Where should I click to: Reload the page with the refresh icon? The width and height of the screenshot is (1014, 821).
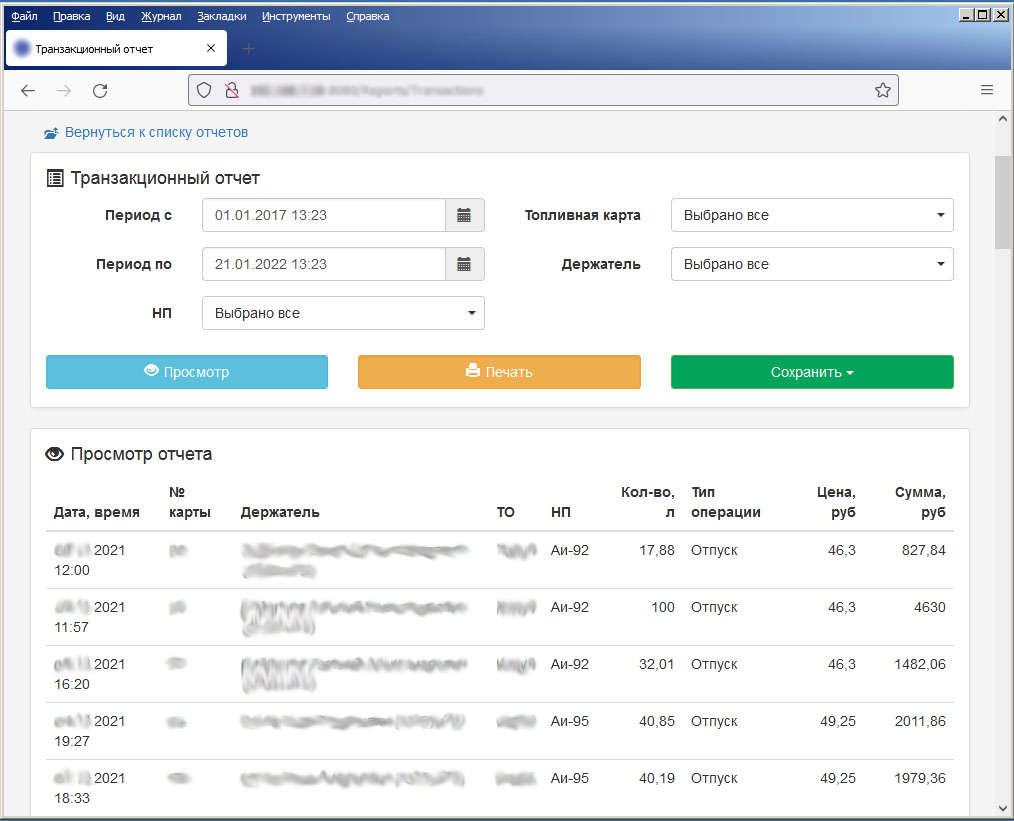pos(100,91)
